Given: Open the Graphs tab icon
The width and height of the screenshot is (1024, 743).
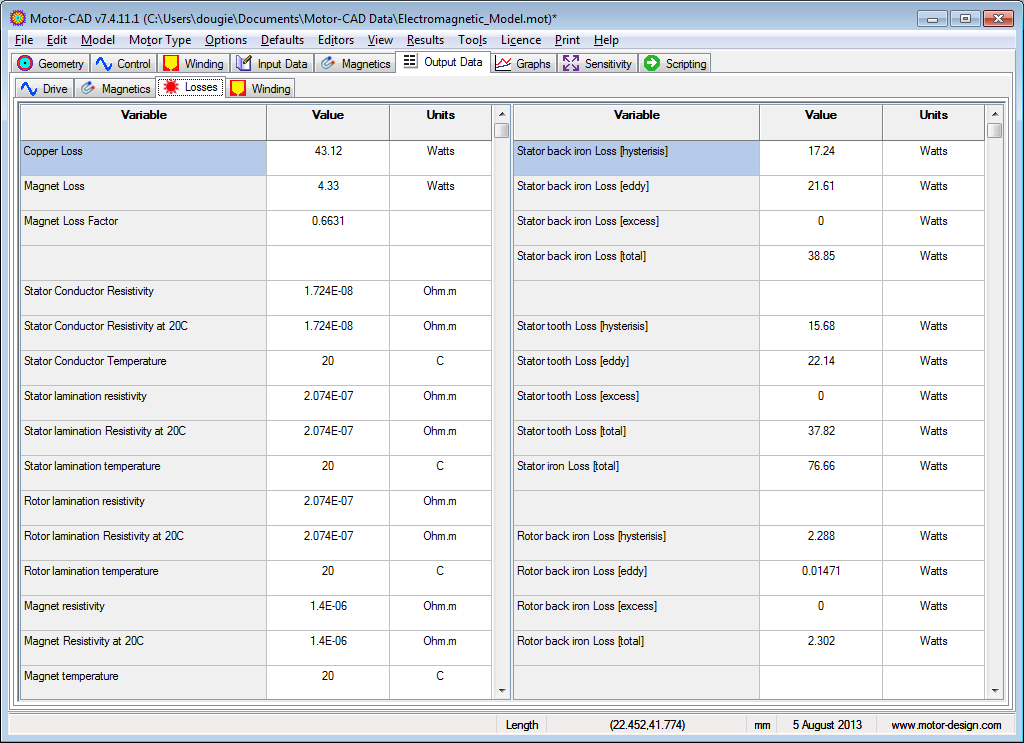Looking at the screenshot, I should tap(503, 64).
